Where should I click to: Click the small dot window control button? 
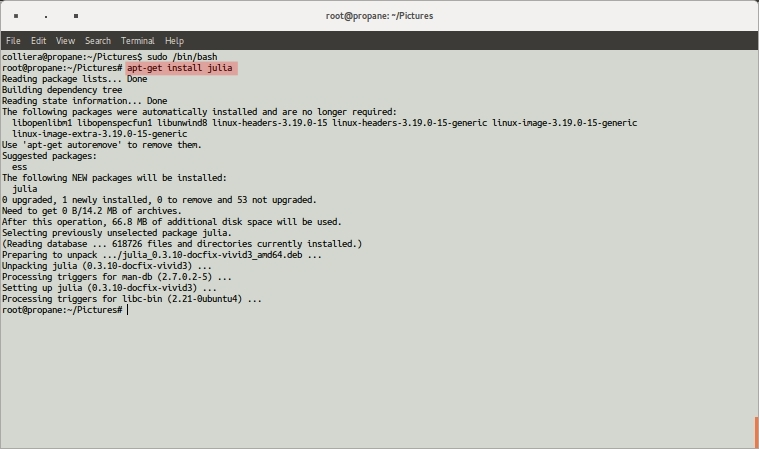[47, 17]
